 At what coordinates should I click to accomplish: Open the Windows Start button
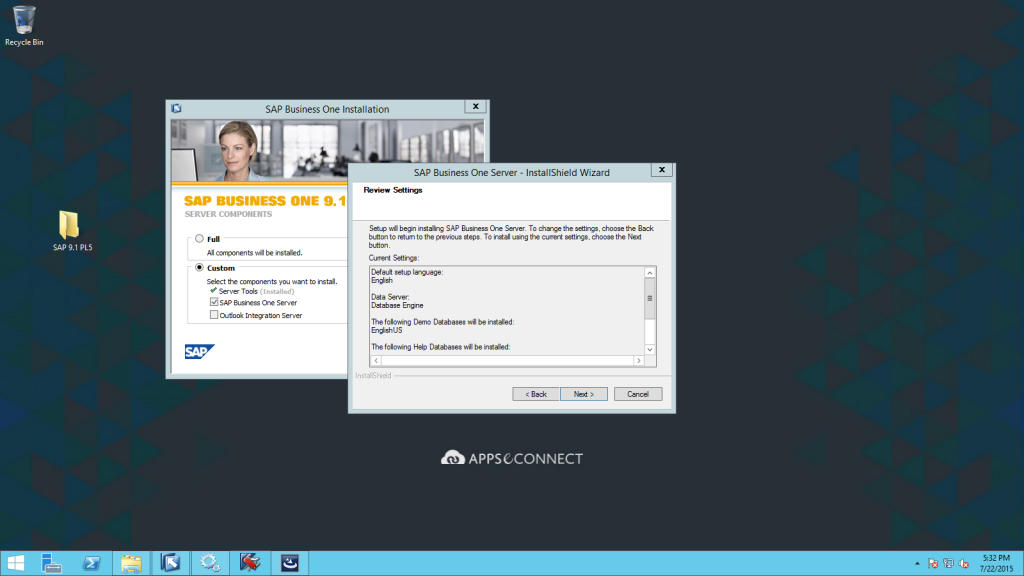click(x=16, y=563)
